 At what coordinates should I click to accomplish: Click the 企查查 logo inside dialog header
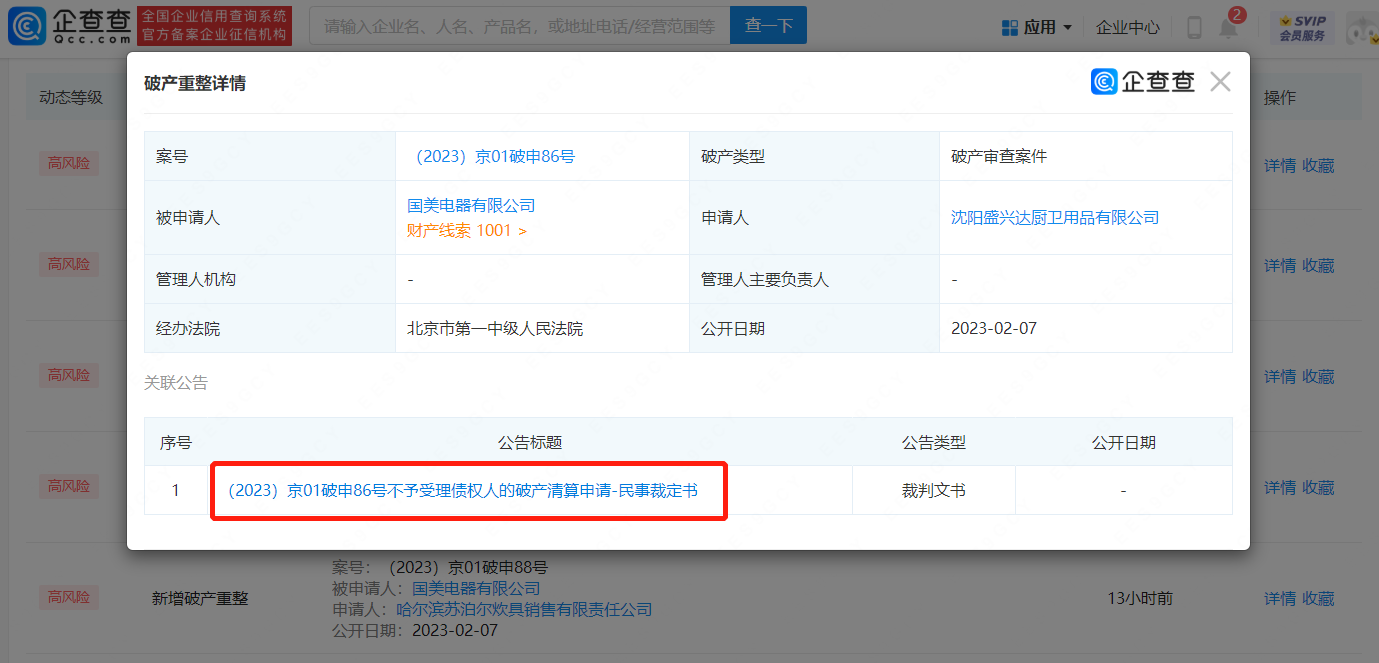[1143, 82]
